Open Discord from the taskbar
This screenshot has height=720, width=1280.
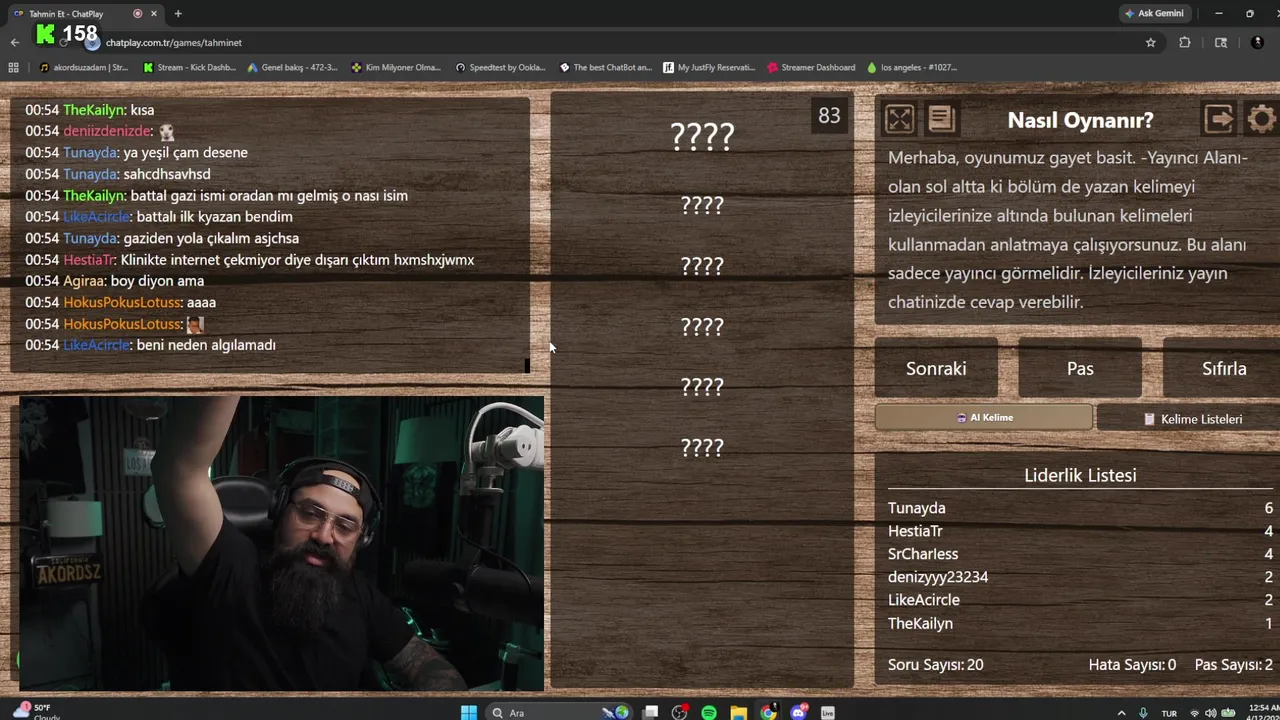coord(798,712)
